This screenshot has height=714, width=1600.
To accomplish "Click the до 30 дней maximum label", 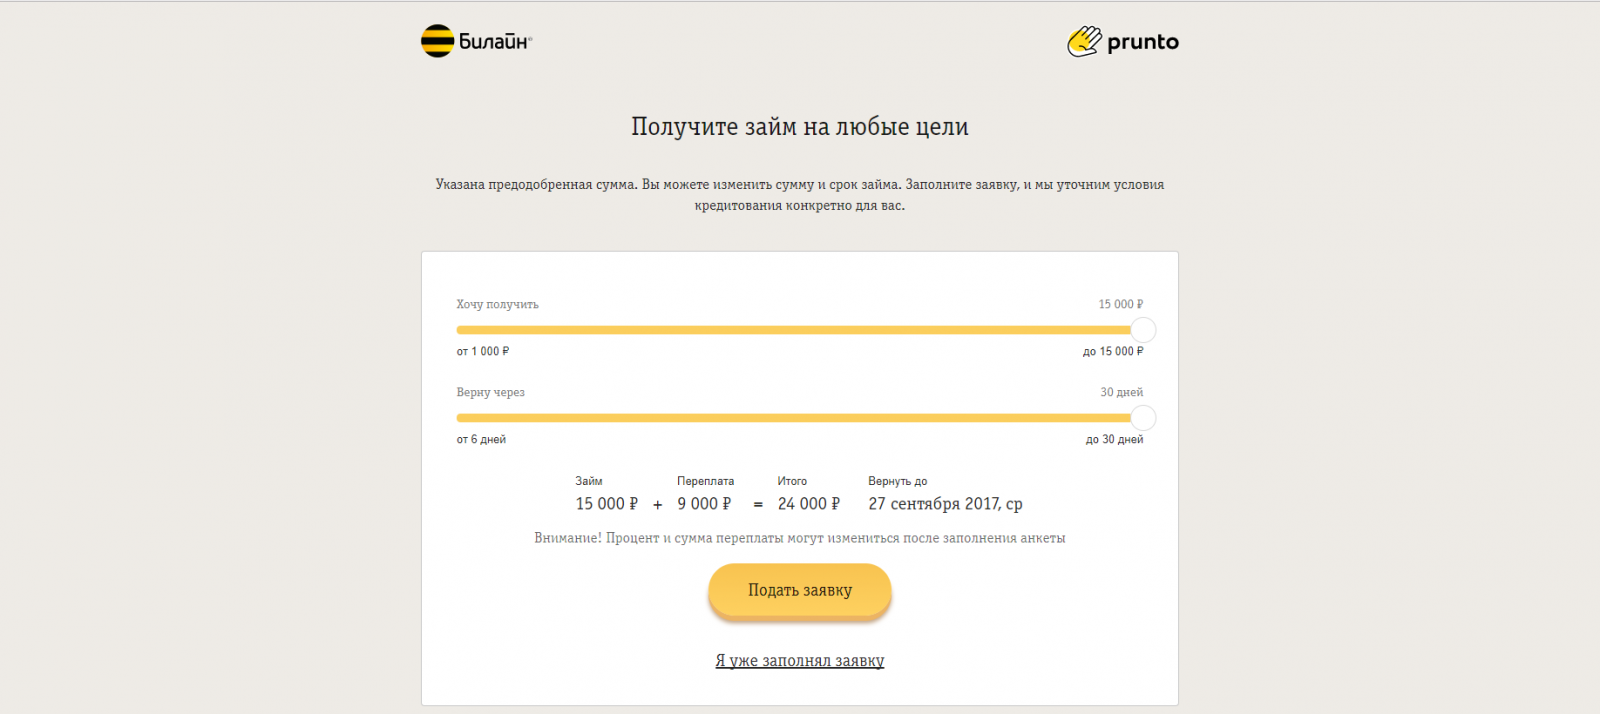I will 1114,439.
